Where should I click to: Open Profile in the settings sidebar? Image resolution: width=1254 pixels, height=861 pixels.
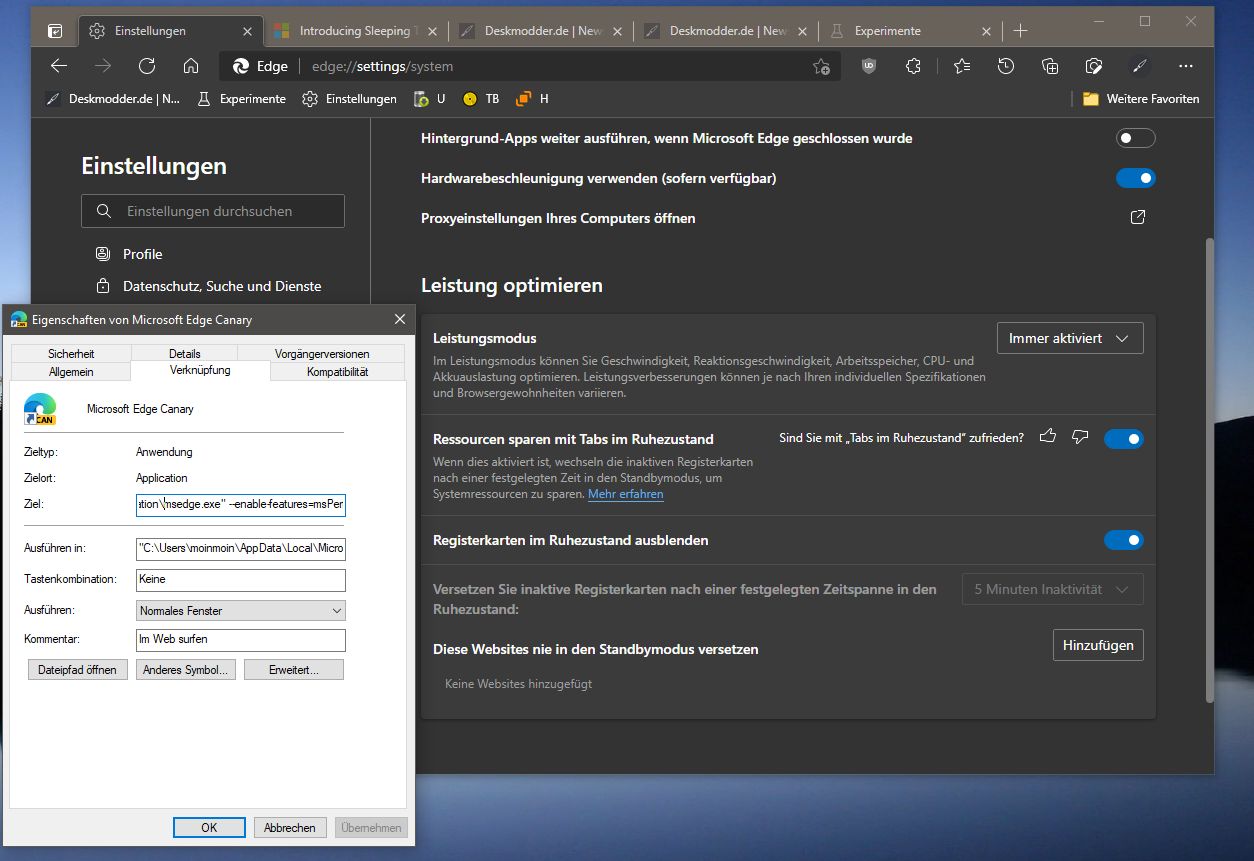(143, 254)
